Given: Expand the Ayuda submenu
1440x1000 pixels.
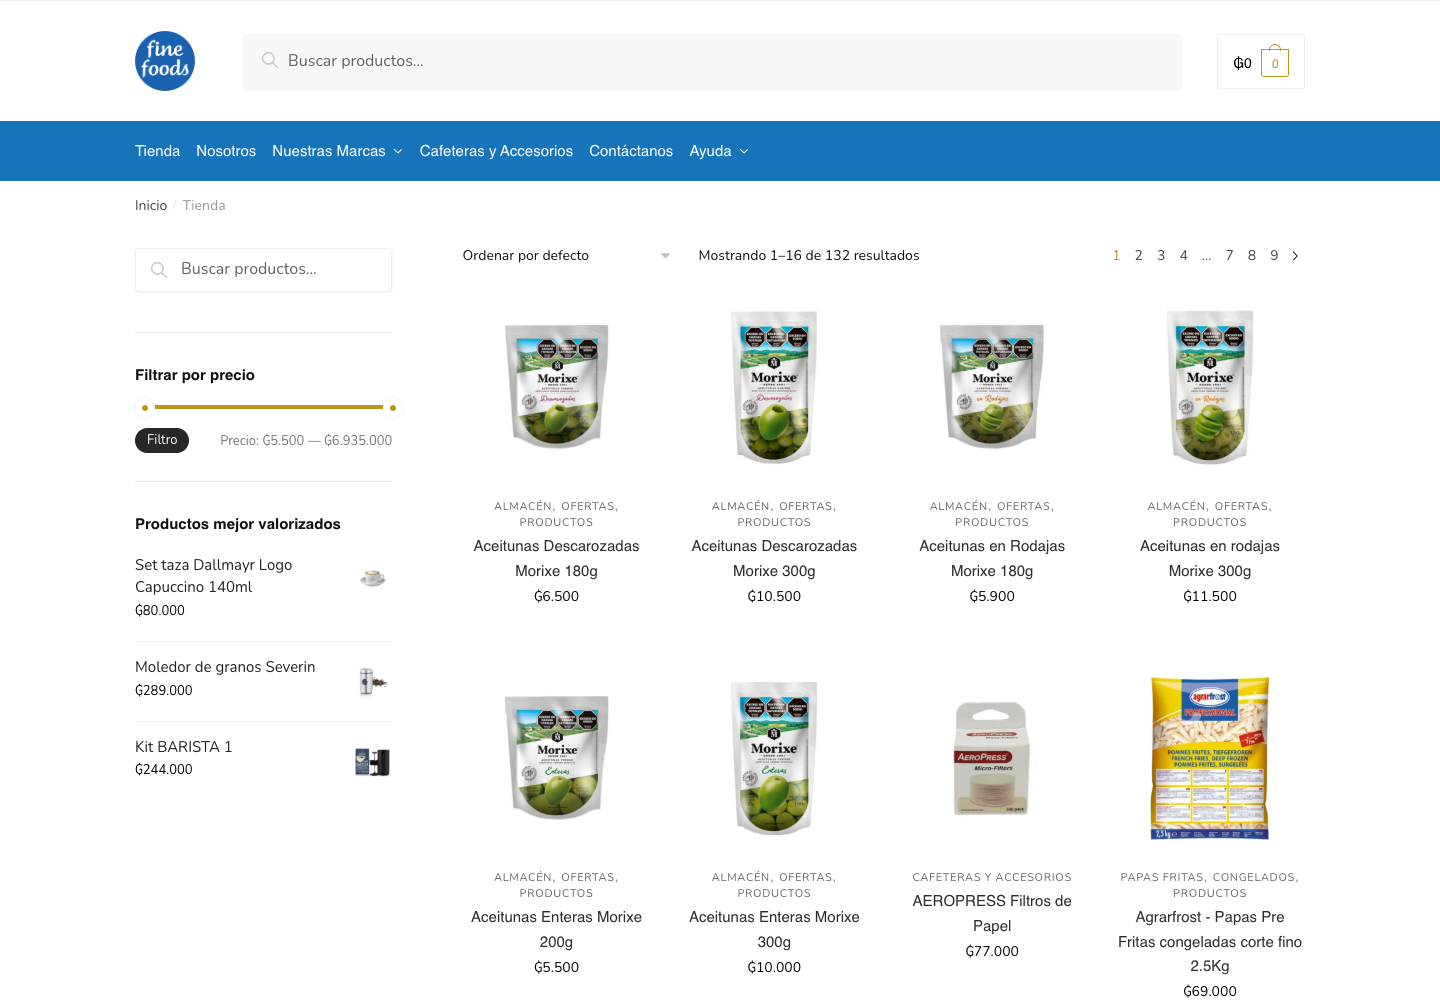Looking at the screenshot, I should click(744, 151).
